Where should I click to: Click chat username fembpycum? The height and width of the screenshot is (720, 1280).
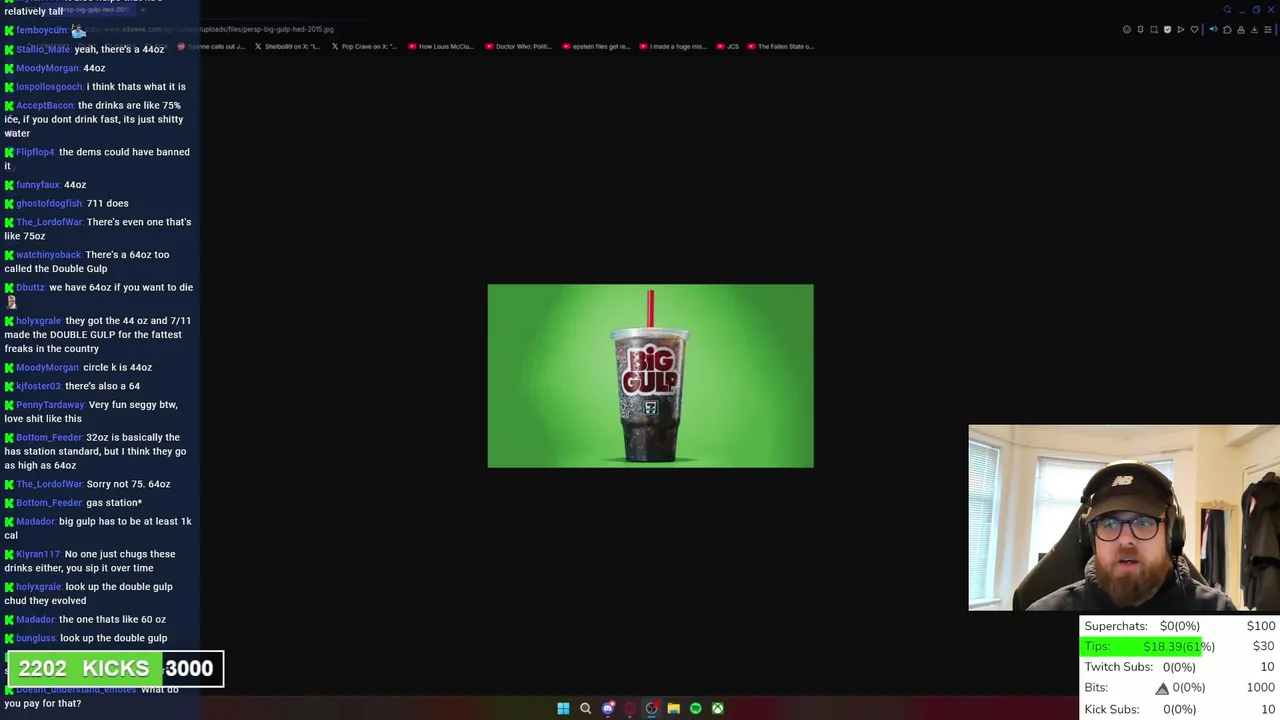click(42, 31)
